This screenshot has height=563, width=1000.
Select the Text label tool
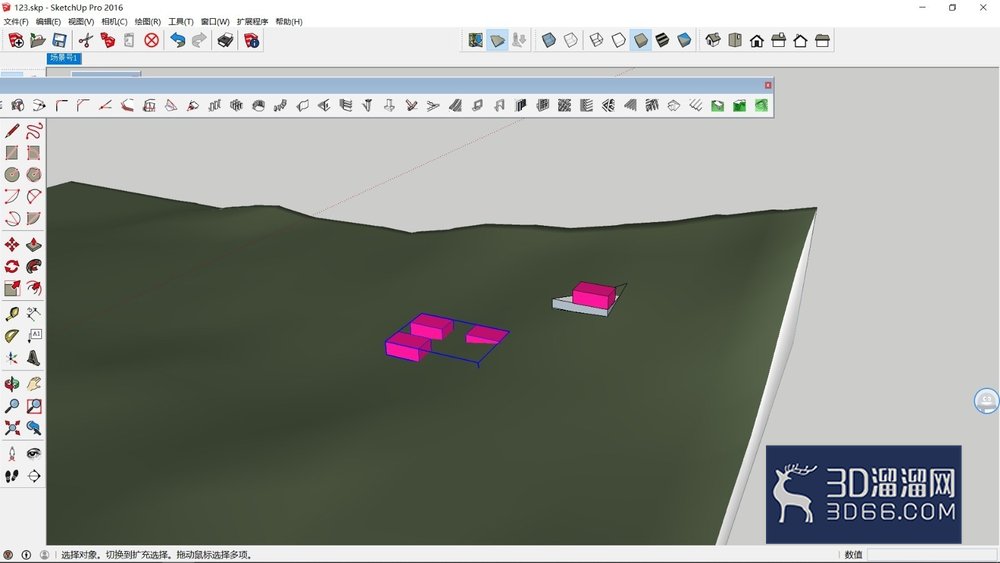click(x=34, y=336)
